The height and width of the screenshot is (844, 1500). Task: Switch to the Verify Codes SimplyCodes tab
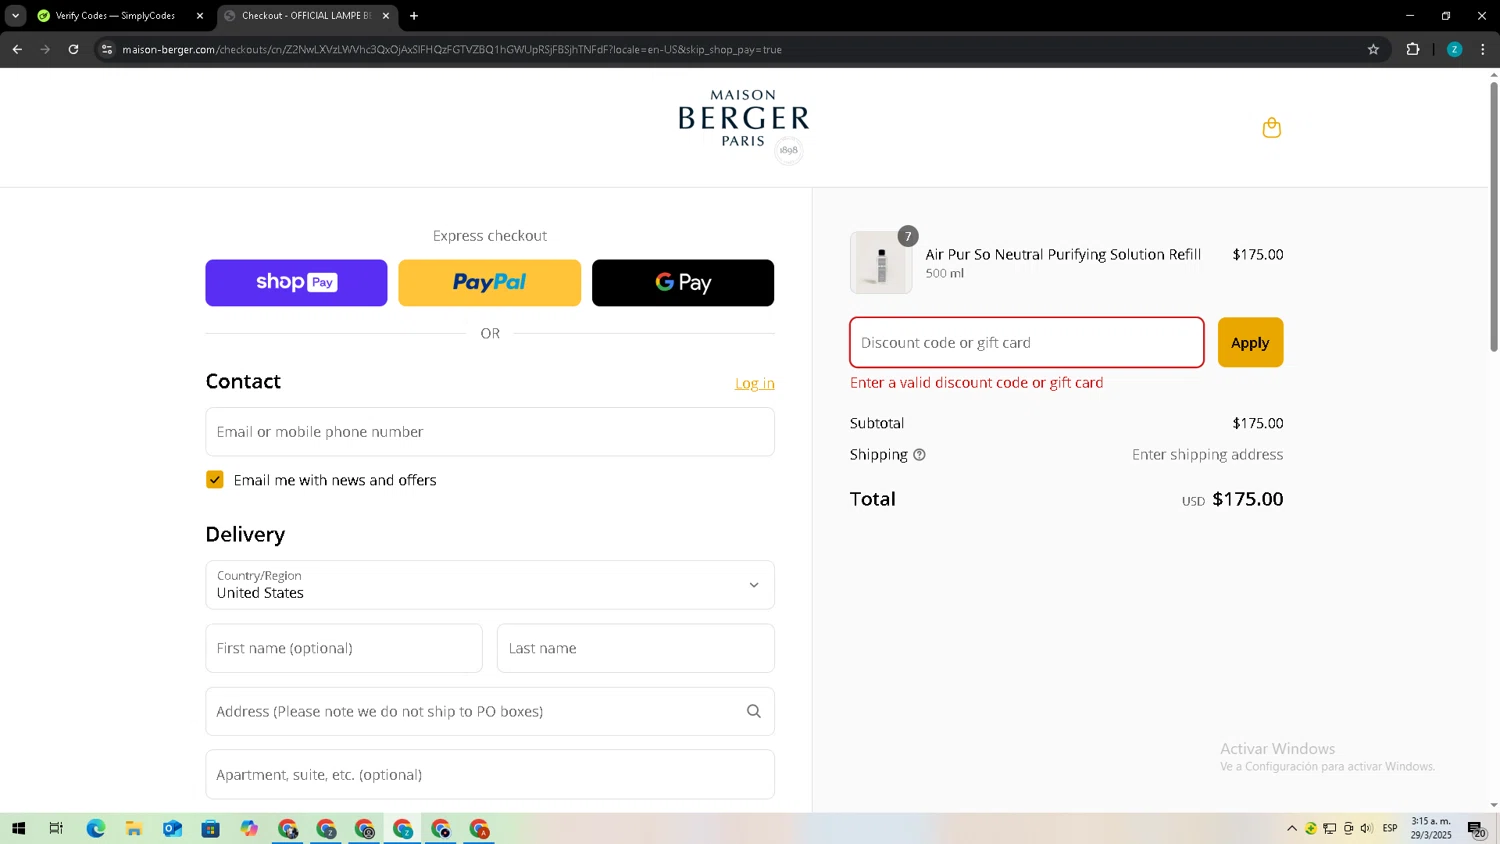click(115, 16)
